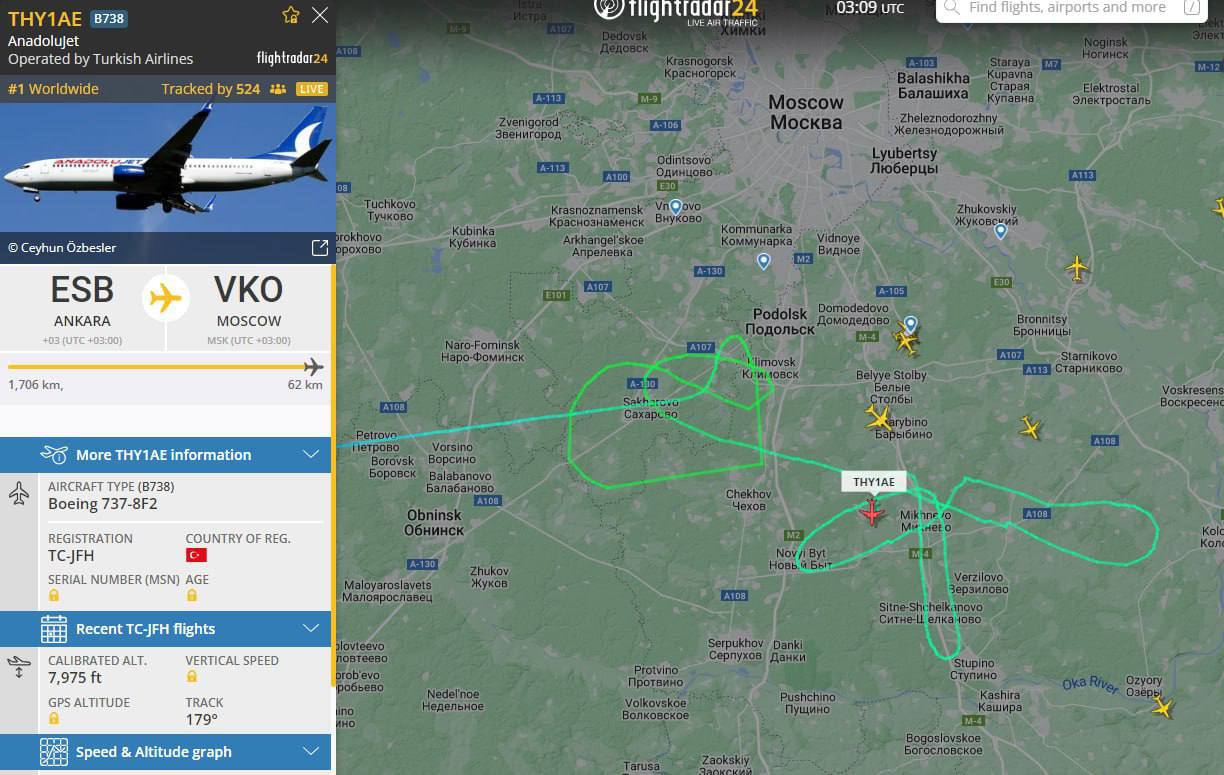Click locked serial number MSN icon
Screen dimensions: 1224x775
(x=54, y=595)
